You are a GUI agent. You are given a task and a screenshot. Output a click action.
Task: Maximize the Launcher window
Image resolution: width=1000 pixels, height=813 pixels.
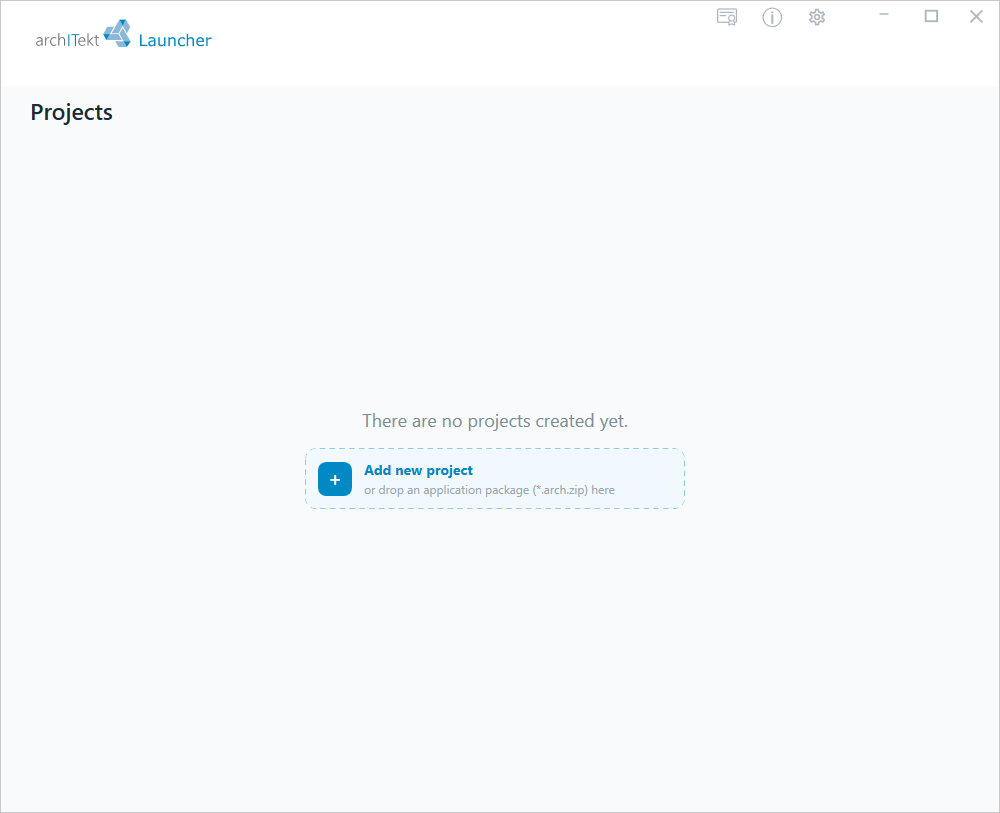point(931,16)
